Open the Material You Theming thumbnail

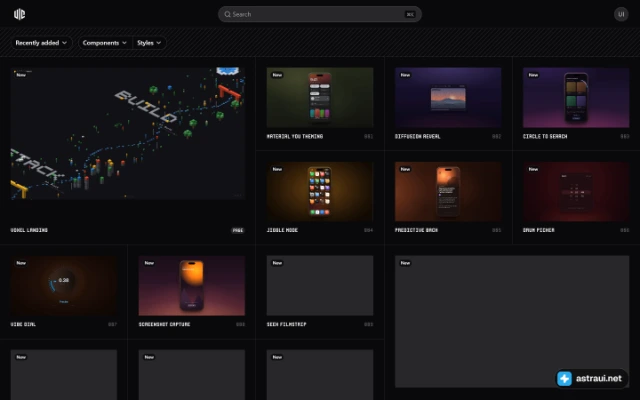coord(320,98)
